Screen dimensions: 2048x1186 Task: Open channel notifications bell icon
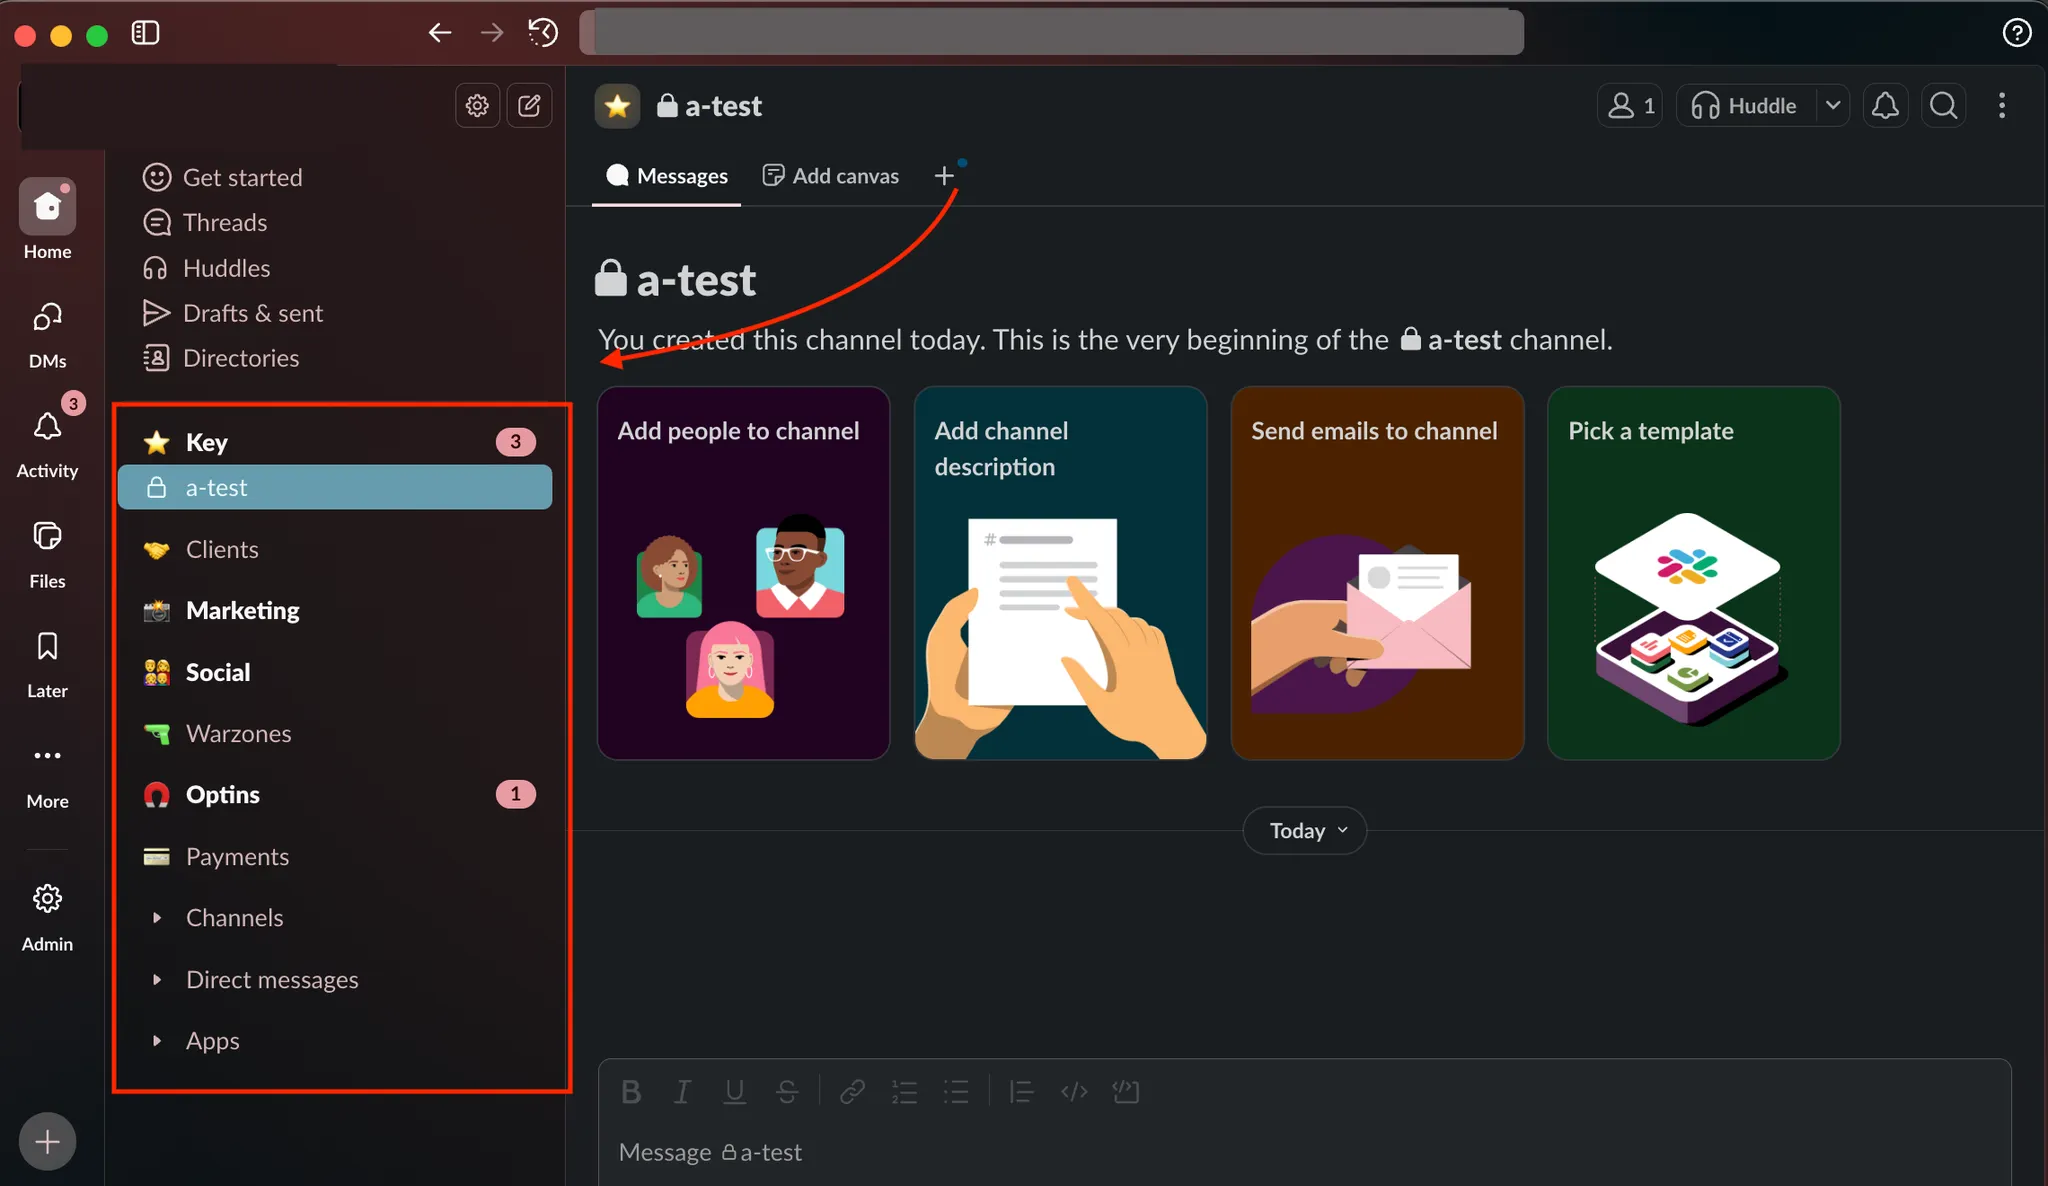(x=1885, y=105)
